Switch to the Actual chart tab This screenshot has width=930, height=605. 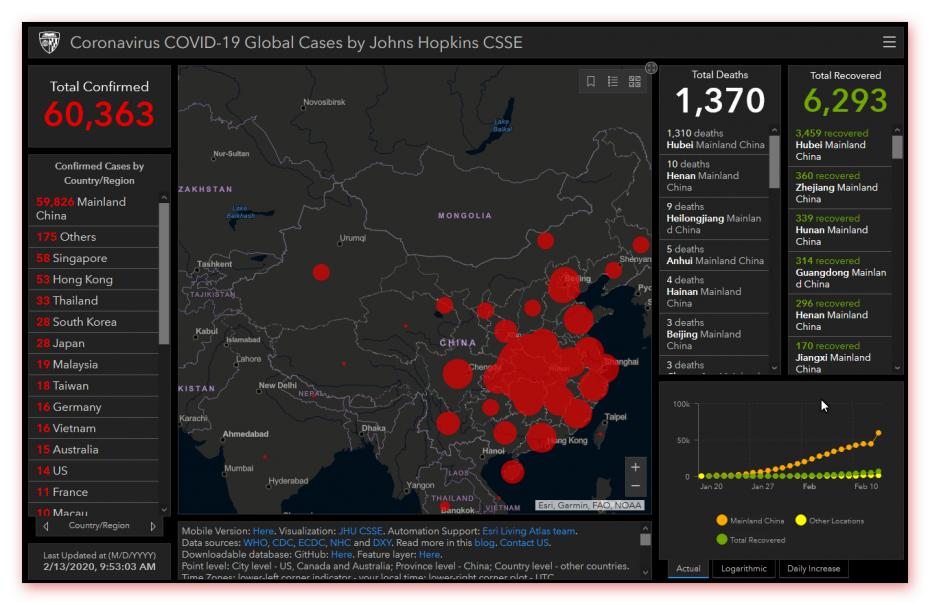pyautogui.click(x=688, y=568)
